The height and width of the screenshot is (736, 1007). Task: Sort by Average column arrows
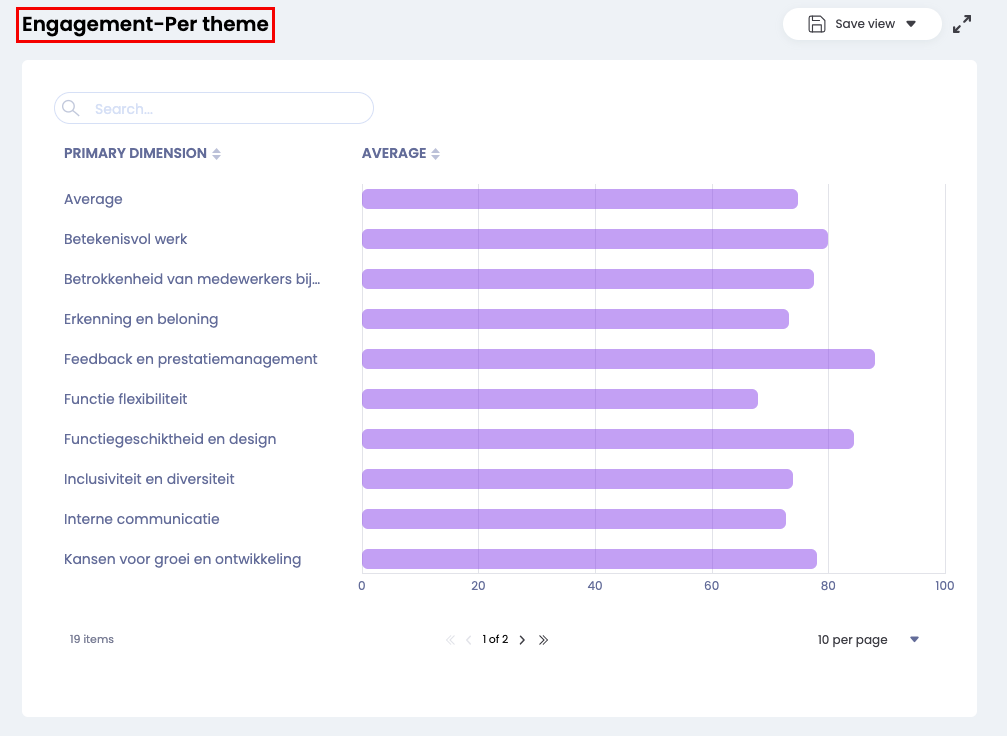coord(436,154)
